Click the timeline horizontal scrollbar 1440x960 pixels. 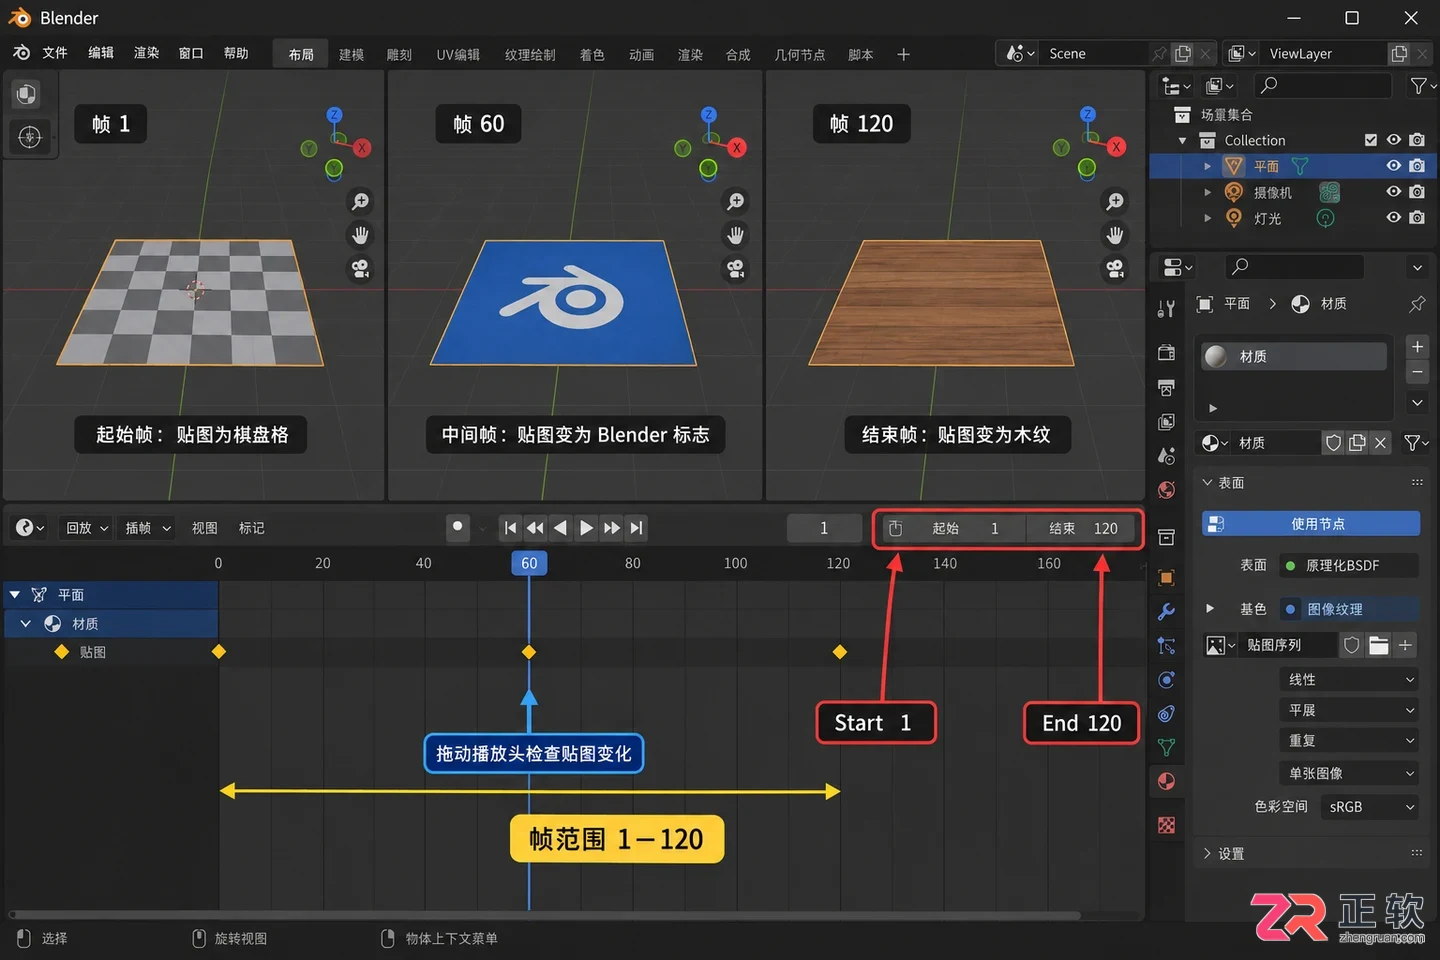point(546,915)
